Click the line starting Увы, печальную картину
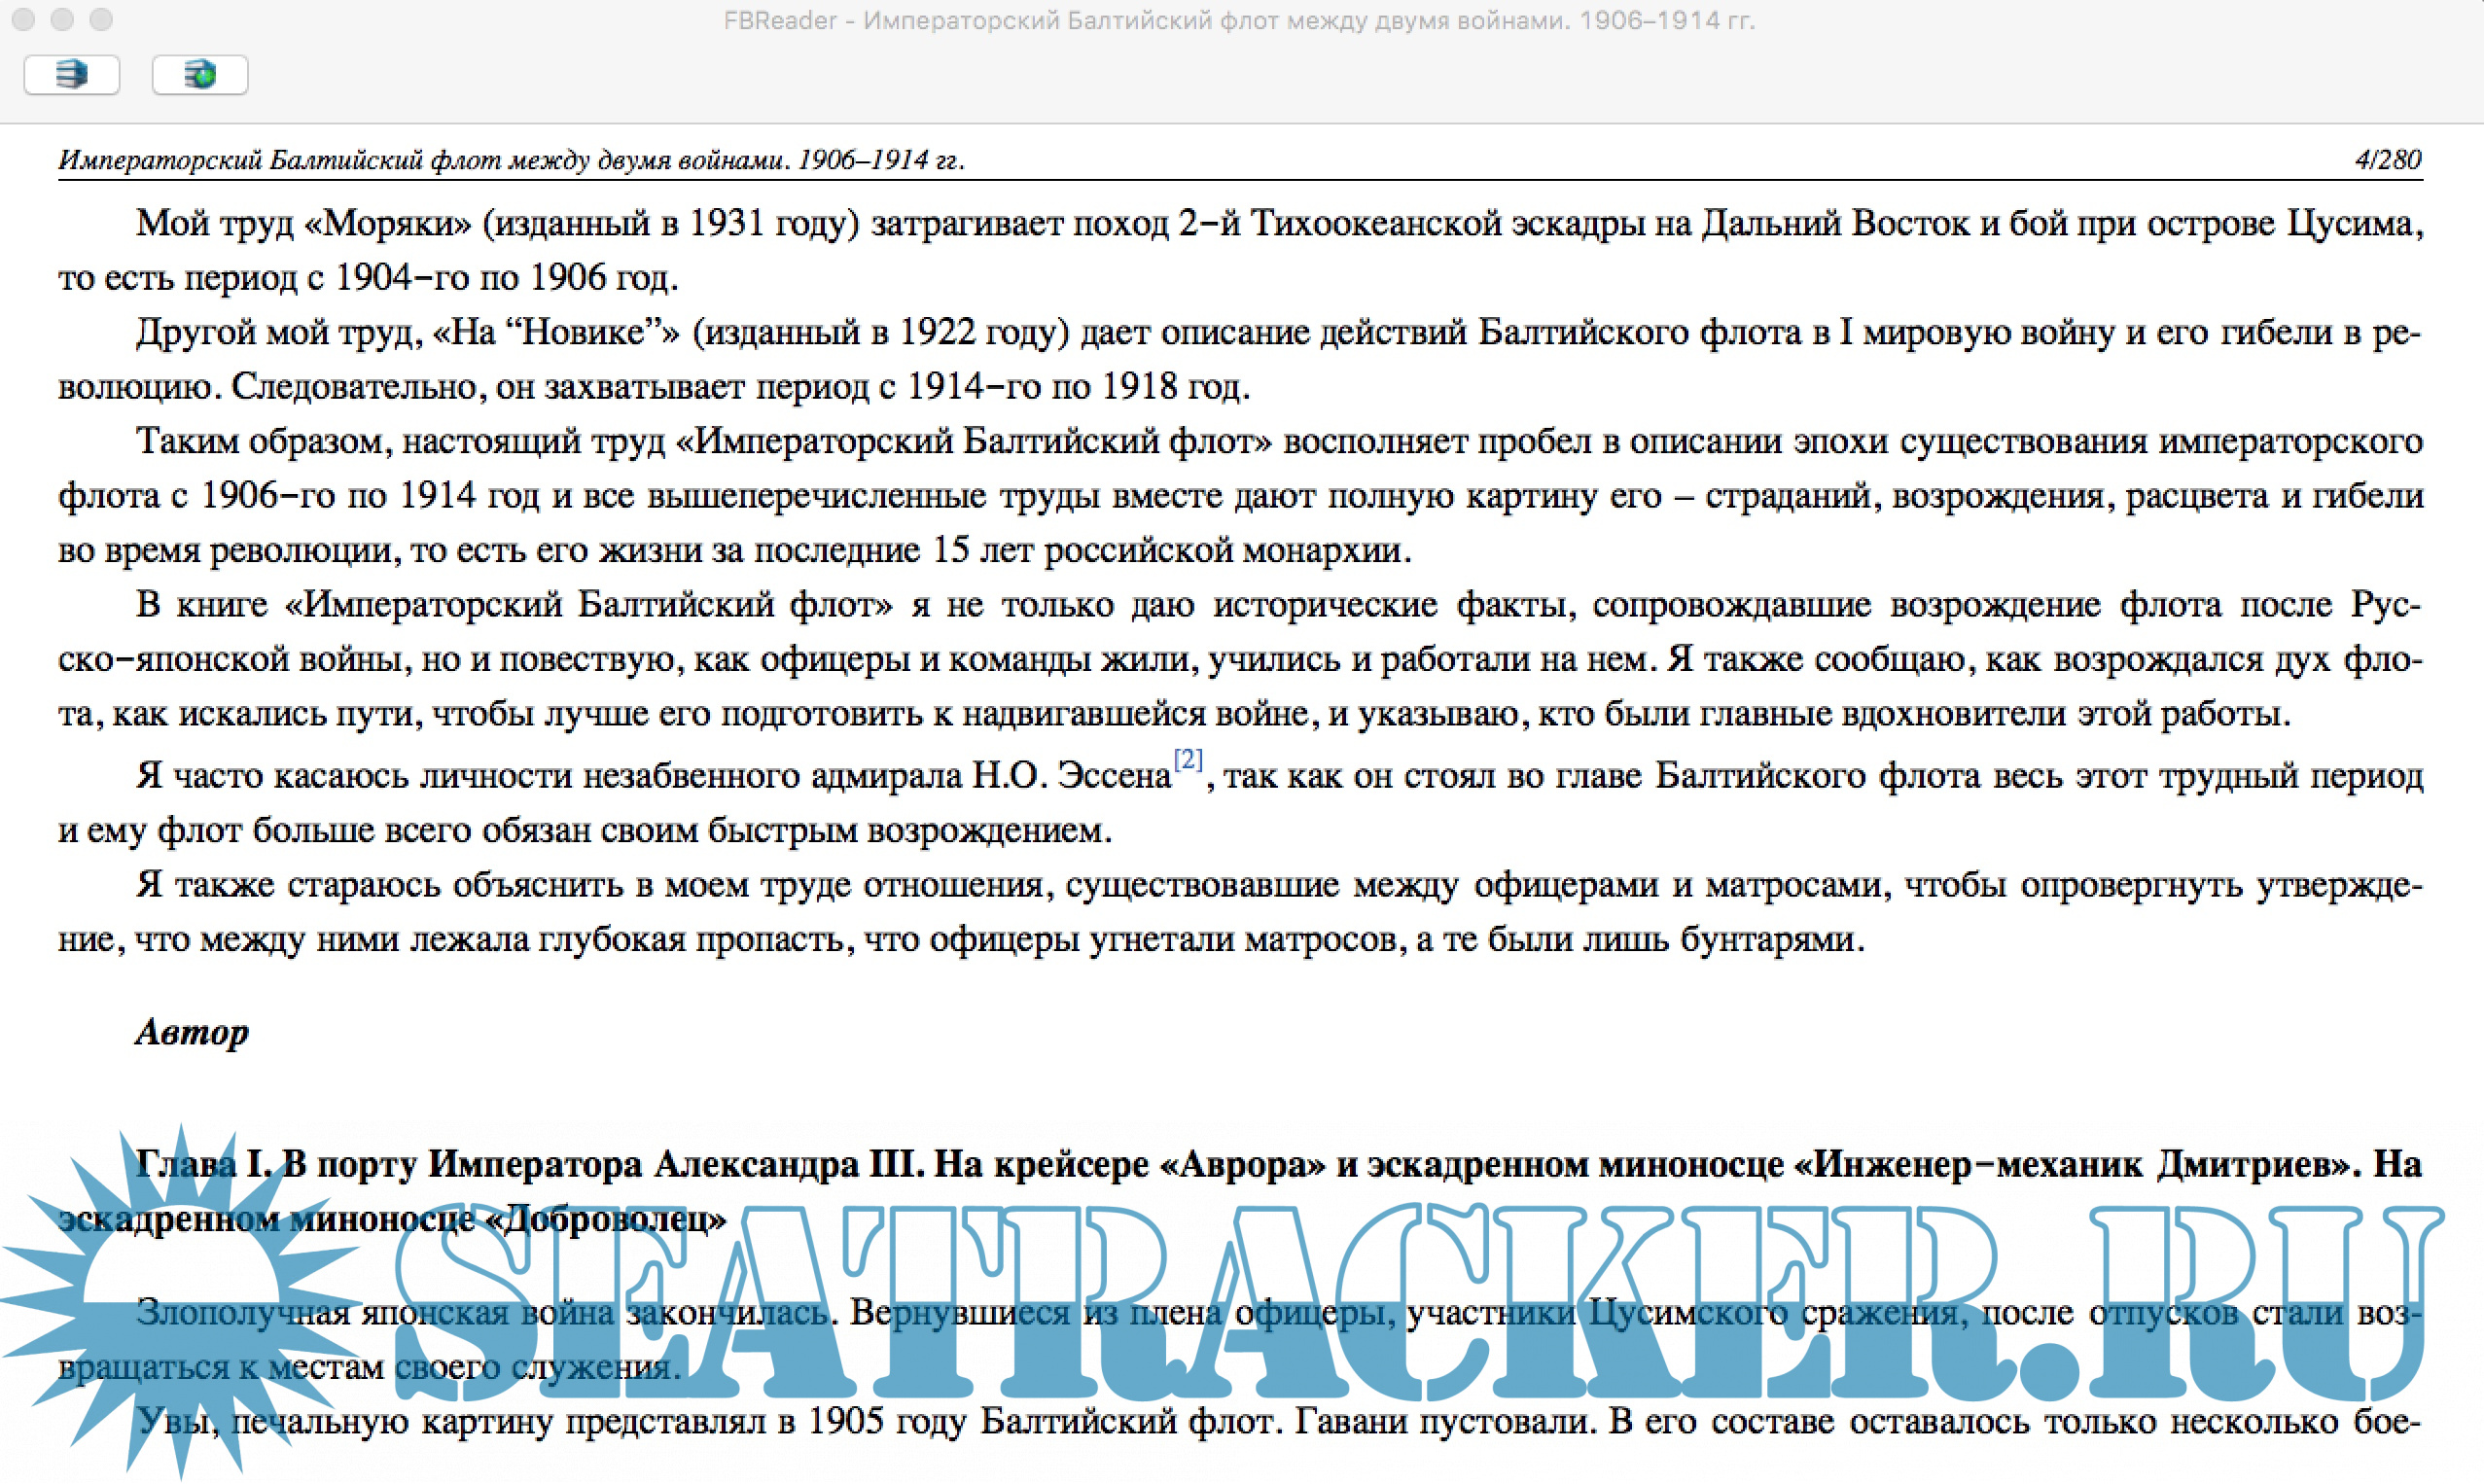2484x1484 pixels. pyautogui.click(x=1240, y=1421)
